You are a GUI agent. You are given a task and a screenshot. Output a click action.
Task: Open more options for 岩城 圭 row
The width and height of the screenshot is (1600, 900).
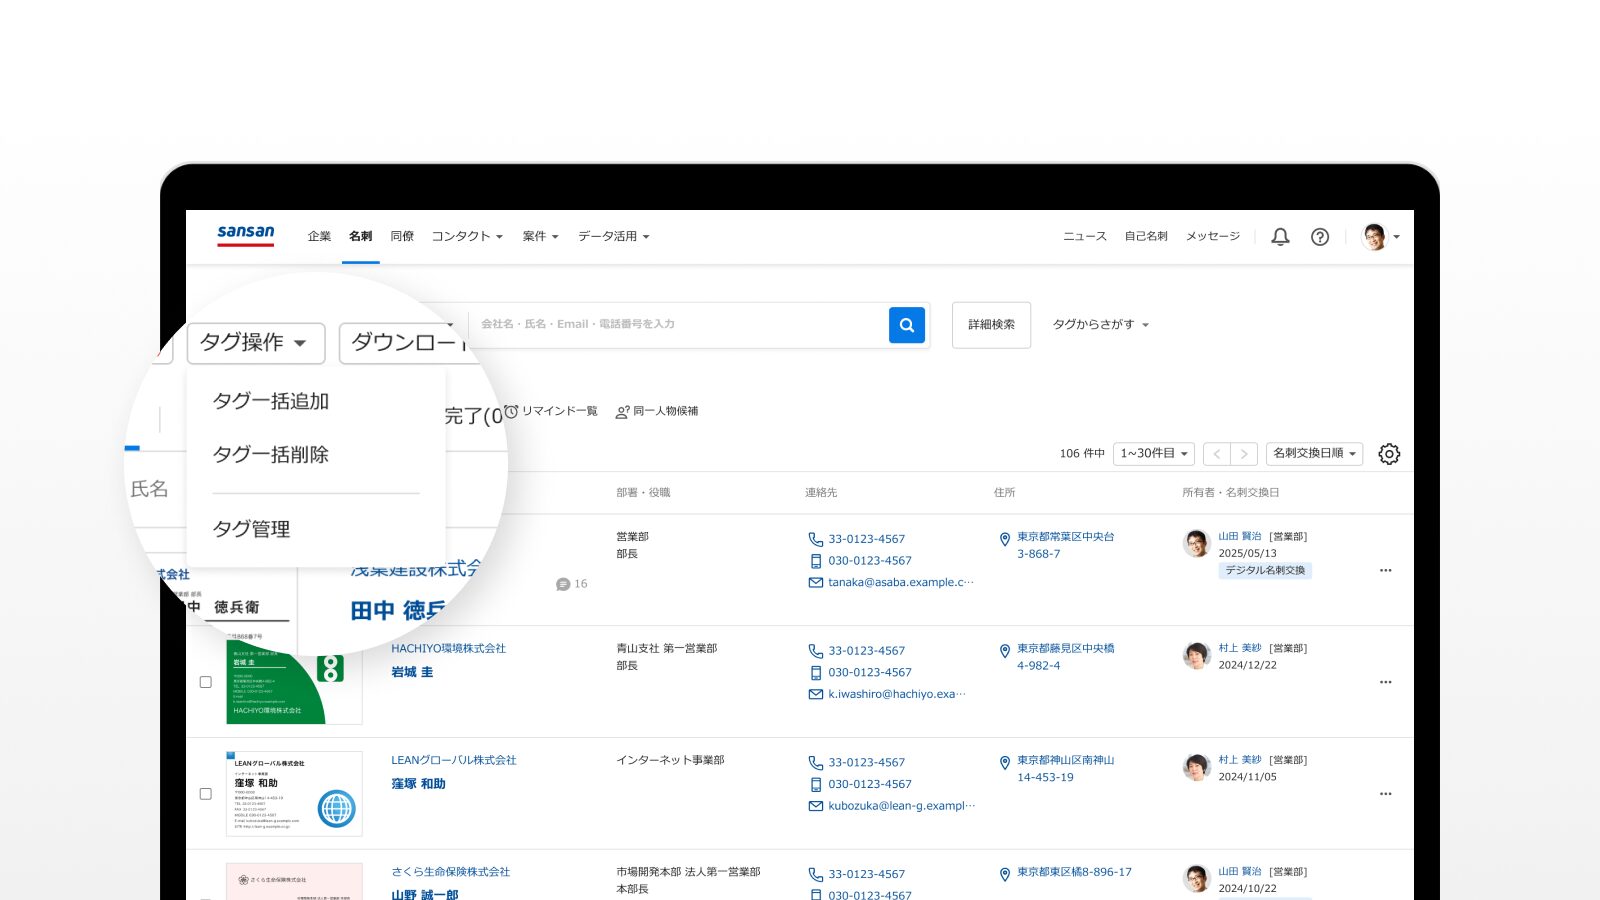click(1385, 682)
